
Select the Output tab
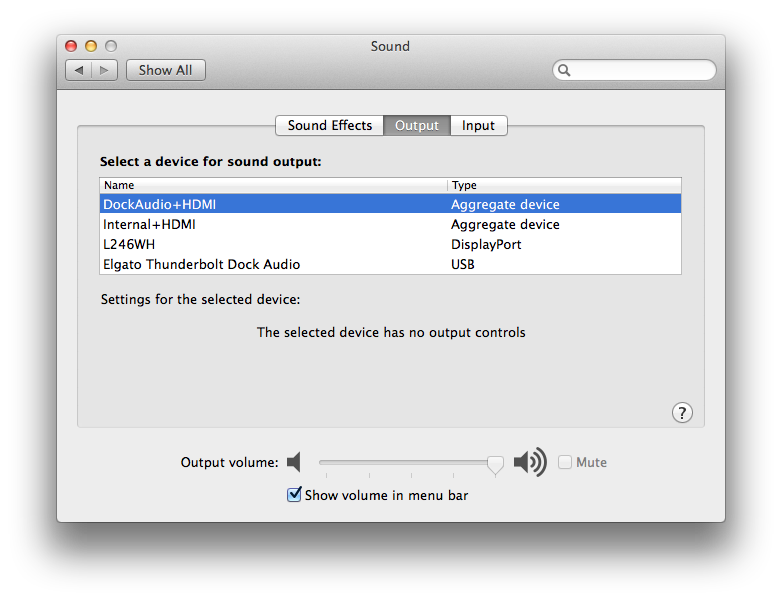(417, 125)
